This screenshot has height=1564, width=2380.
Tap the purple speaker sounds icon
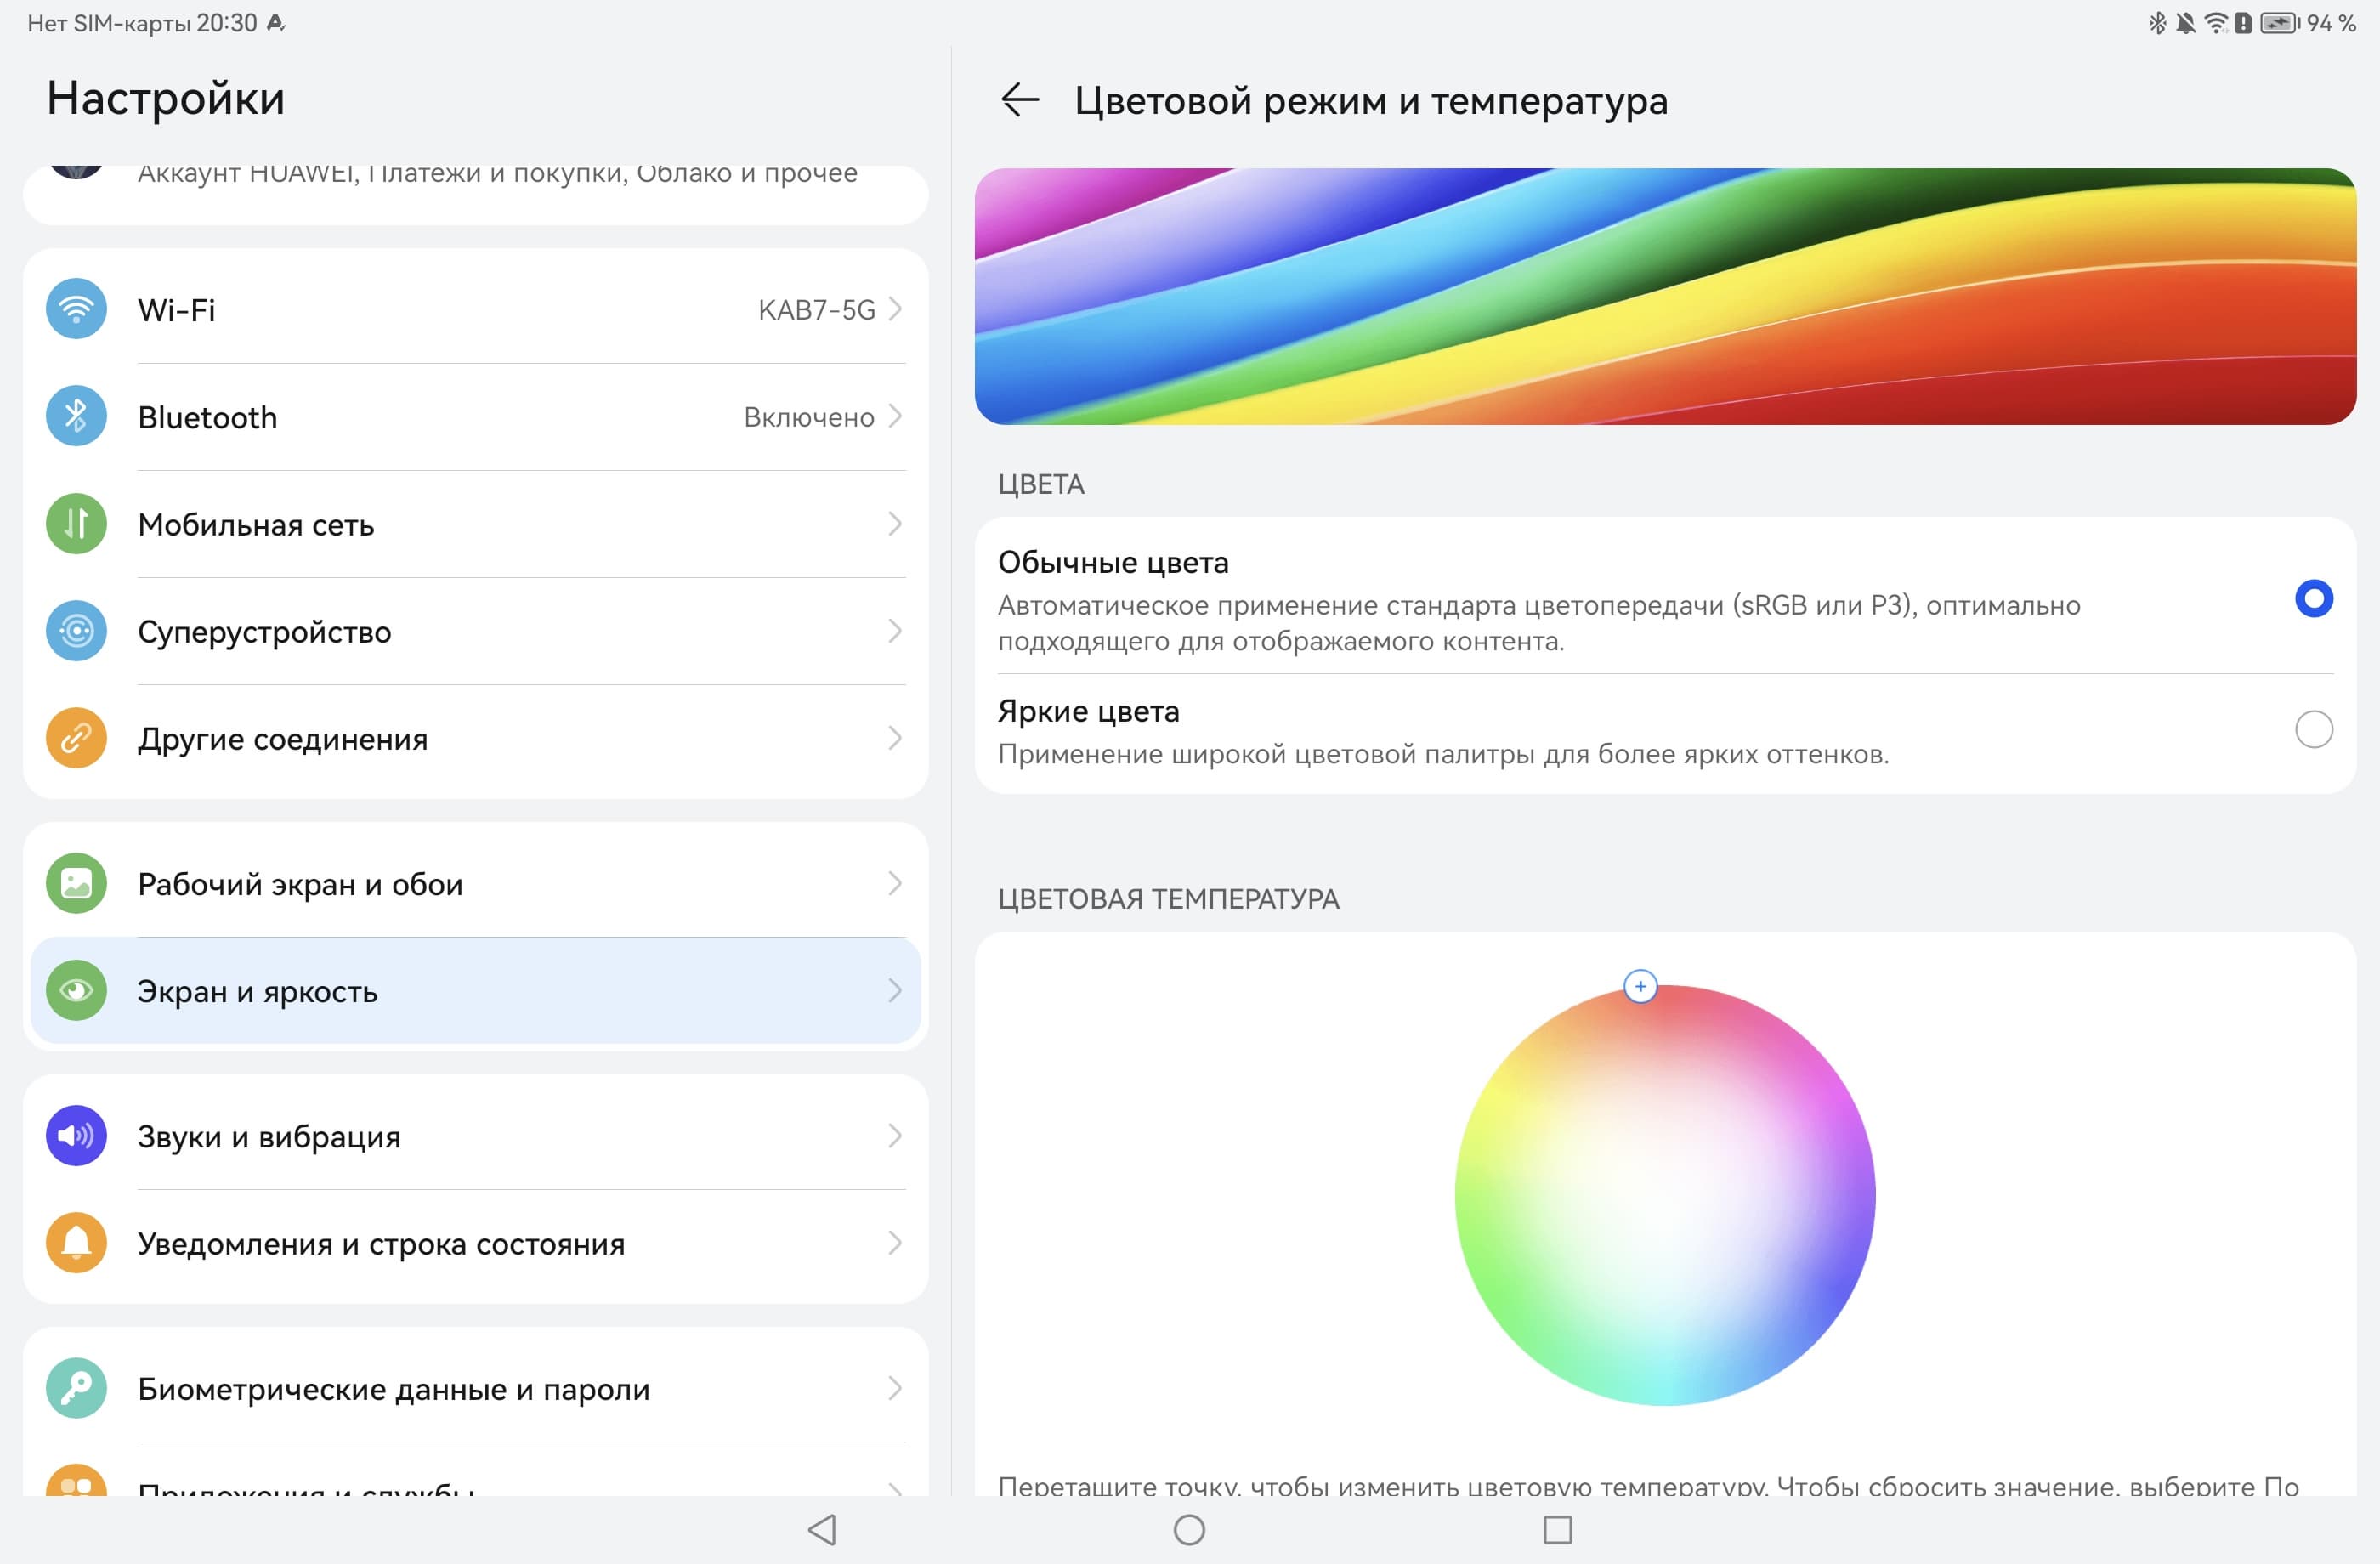76,1135
